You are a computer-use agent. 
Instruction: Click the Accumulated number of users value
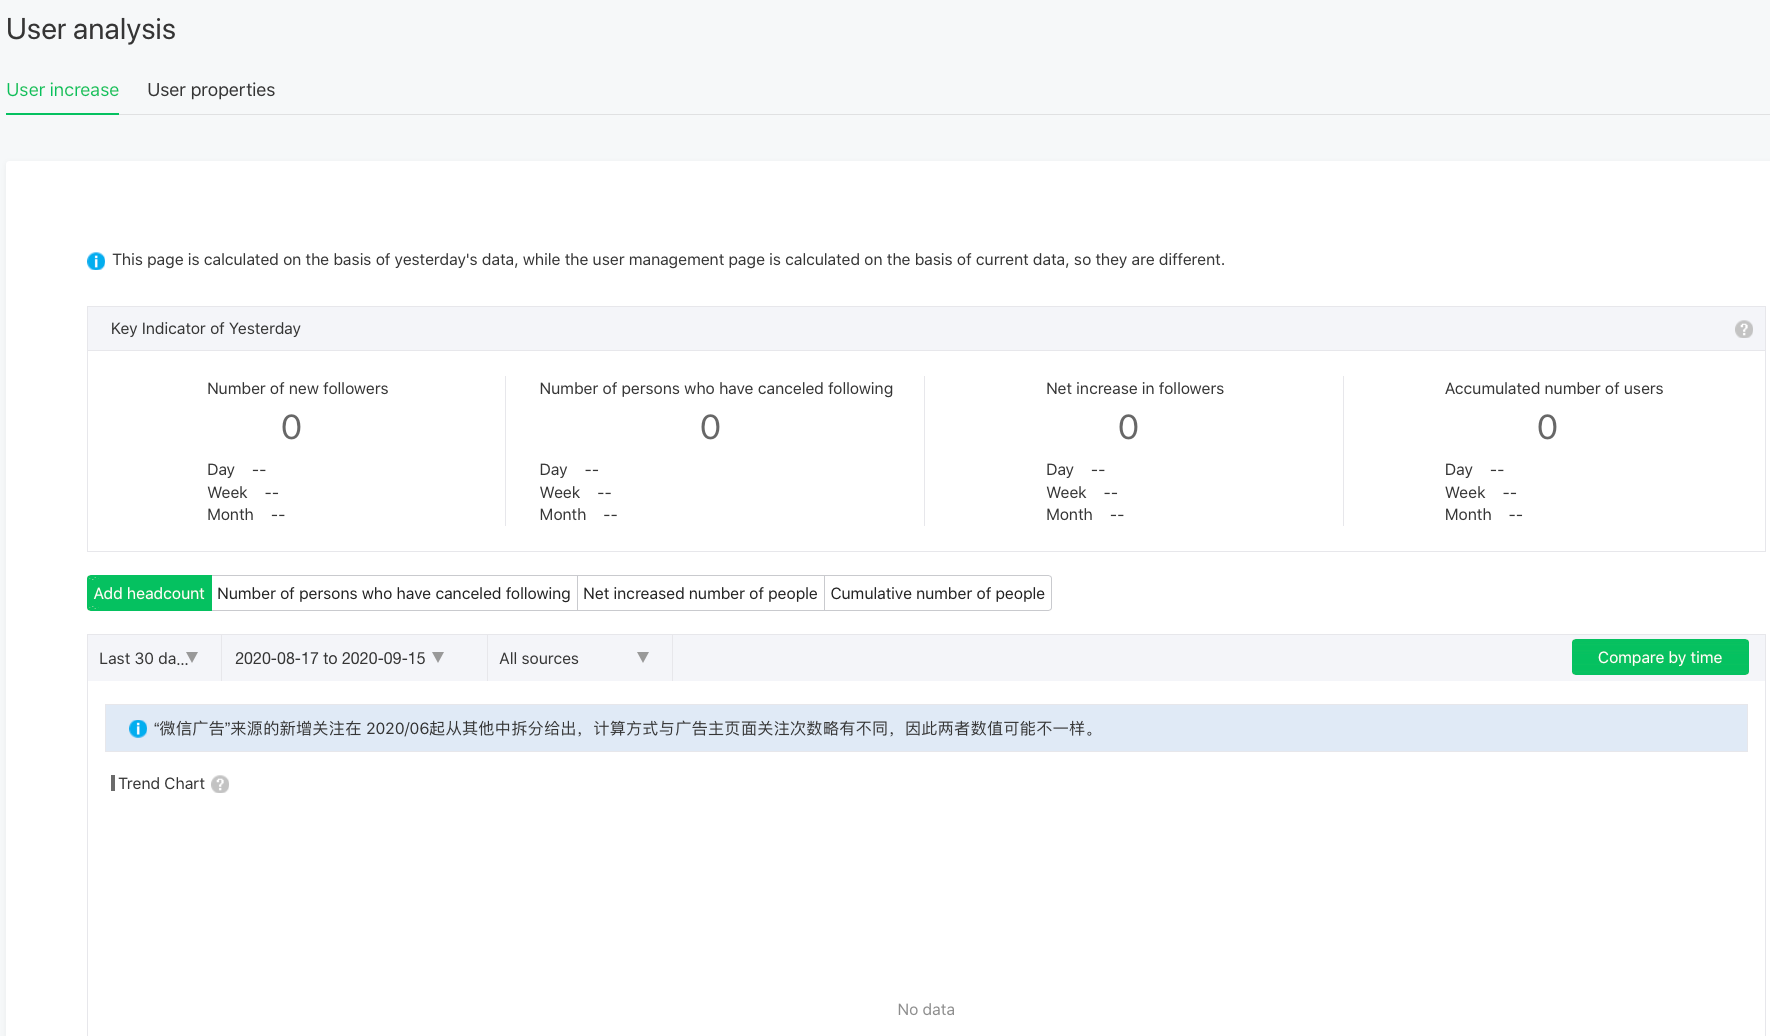coord(1546,428)
